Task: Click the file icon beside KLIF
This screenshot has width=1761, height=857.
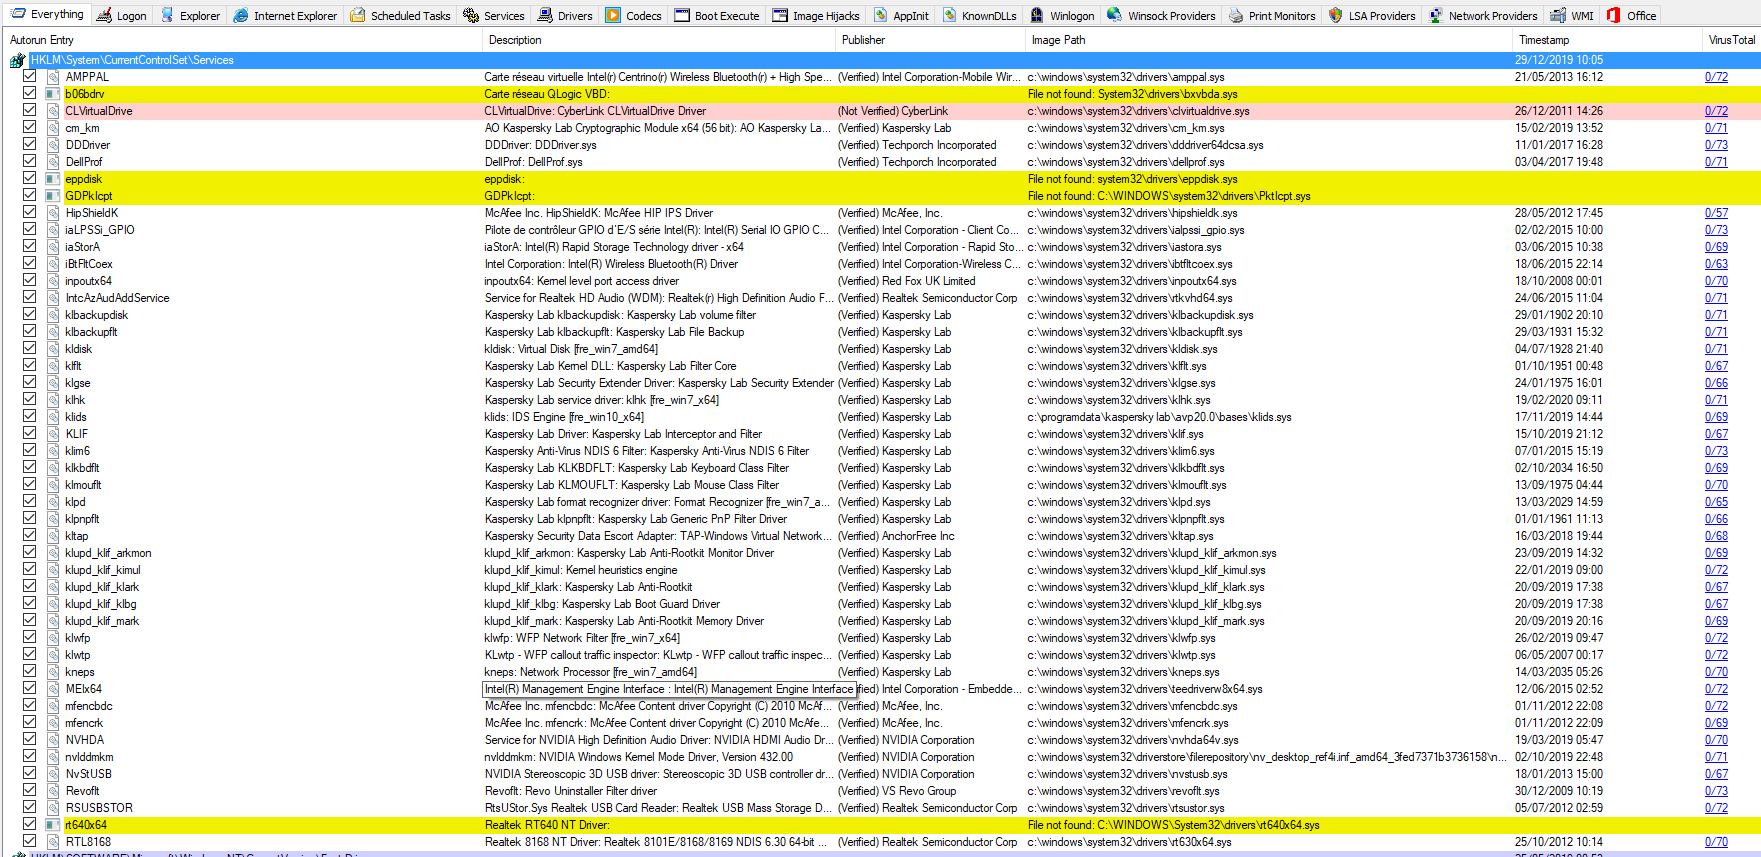Action: (54, 434)
